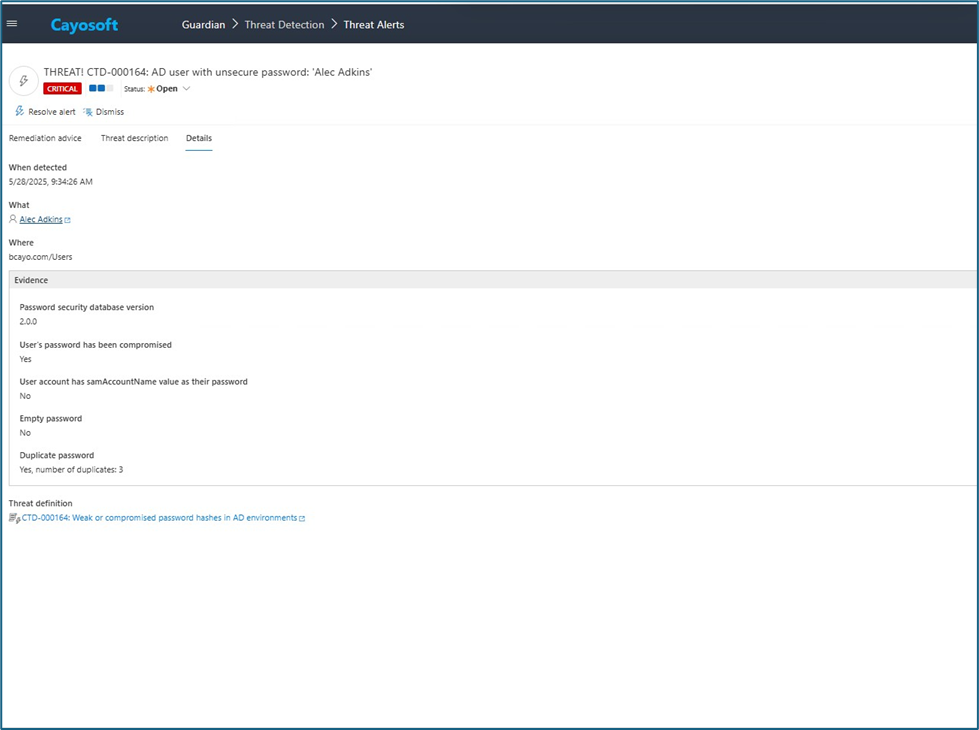979x730 pixels.
Task: Click the Cayosoft logo
Action: 84,25
